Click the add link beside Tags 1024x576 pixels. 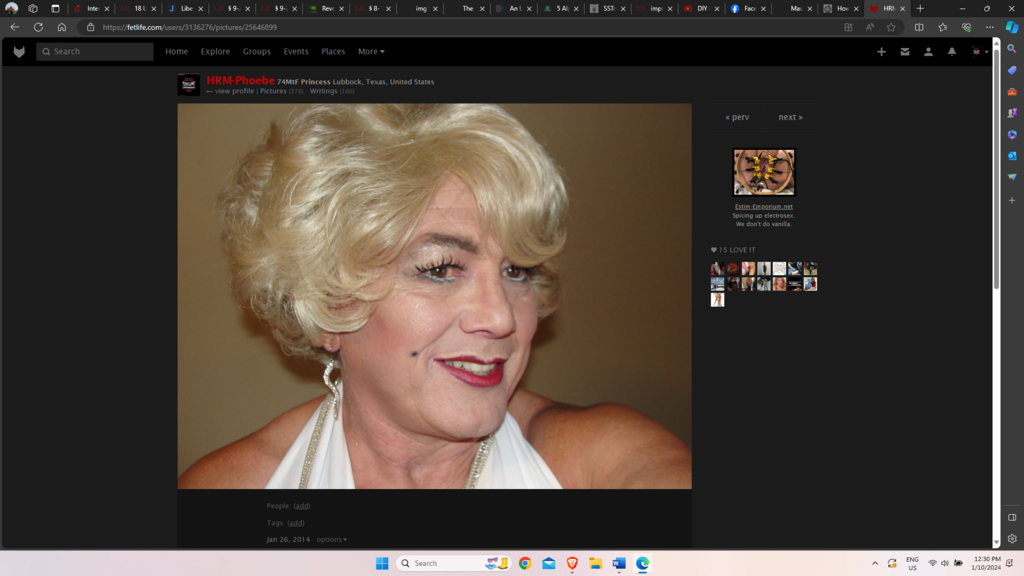coord(296,523)
